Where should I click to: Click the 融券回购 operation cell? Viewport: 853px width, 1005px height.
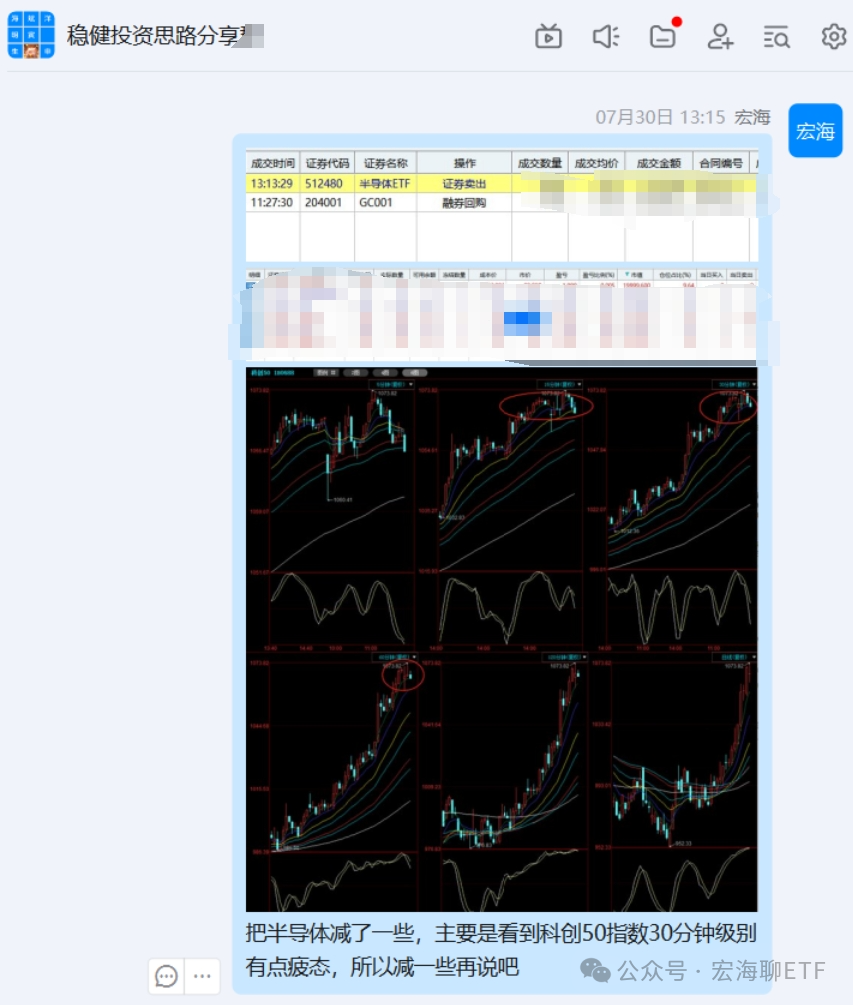[x=464, y=203]
